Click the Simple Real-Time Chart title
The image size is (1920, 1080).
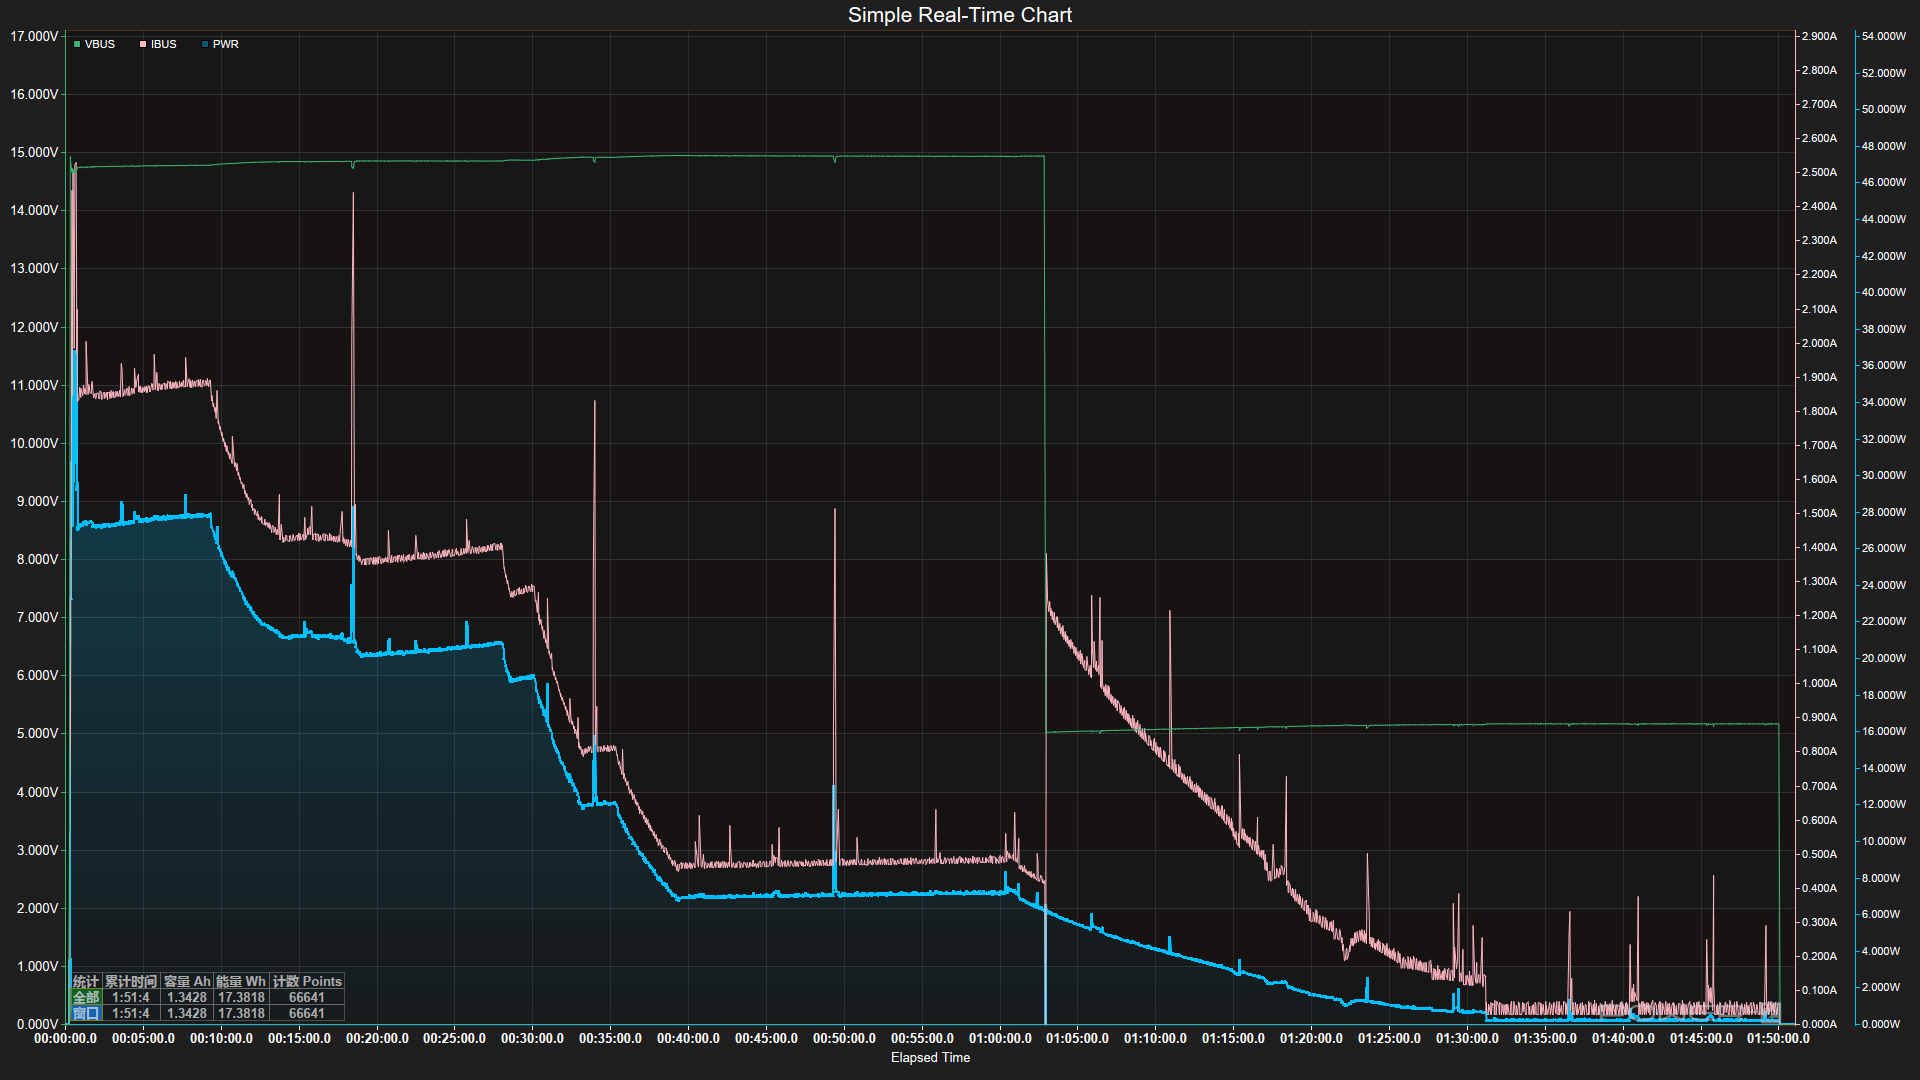pyautogui.click(x=959, y=15)
